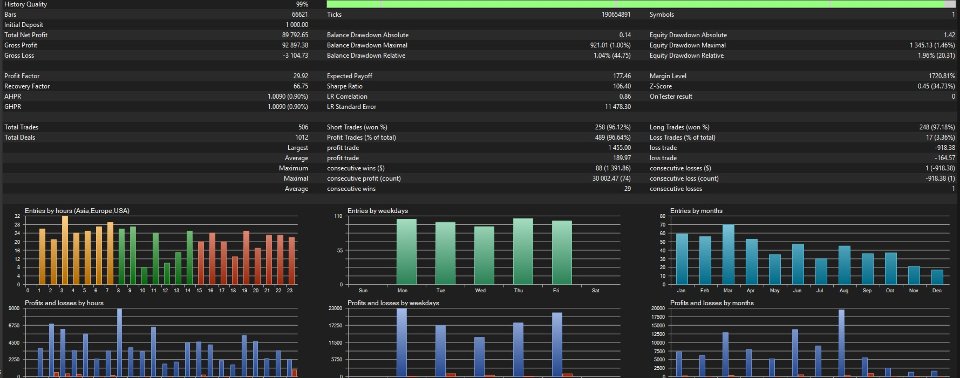
Task: Click the LR Standard Error label
Action: [x=351, y=107]
